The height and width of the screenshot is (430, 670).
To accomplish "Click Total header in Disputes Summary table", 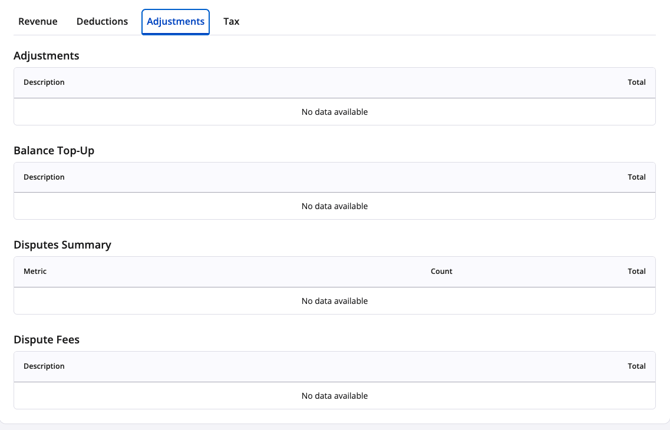I will [x=636, y=271].
